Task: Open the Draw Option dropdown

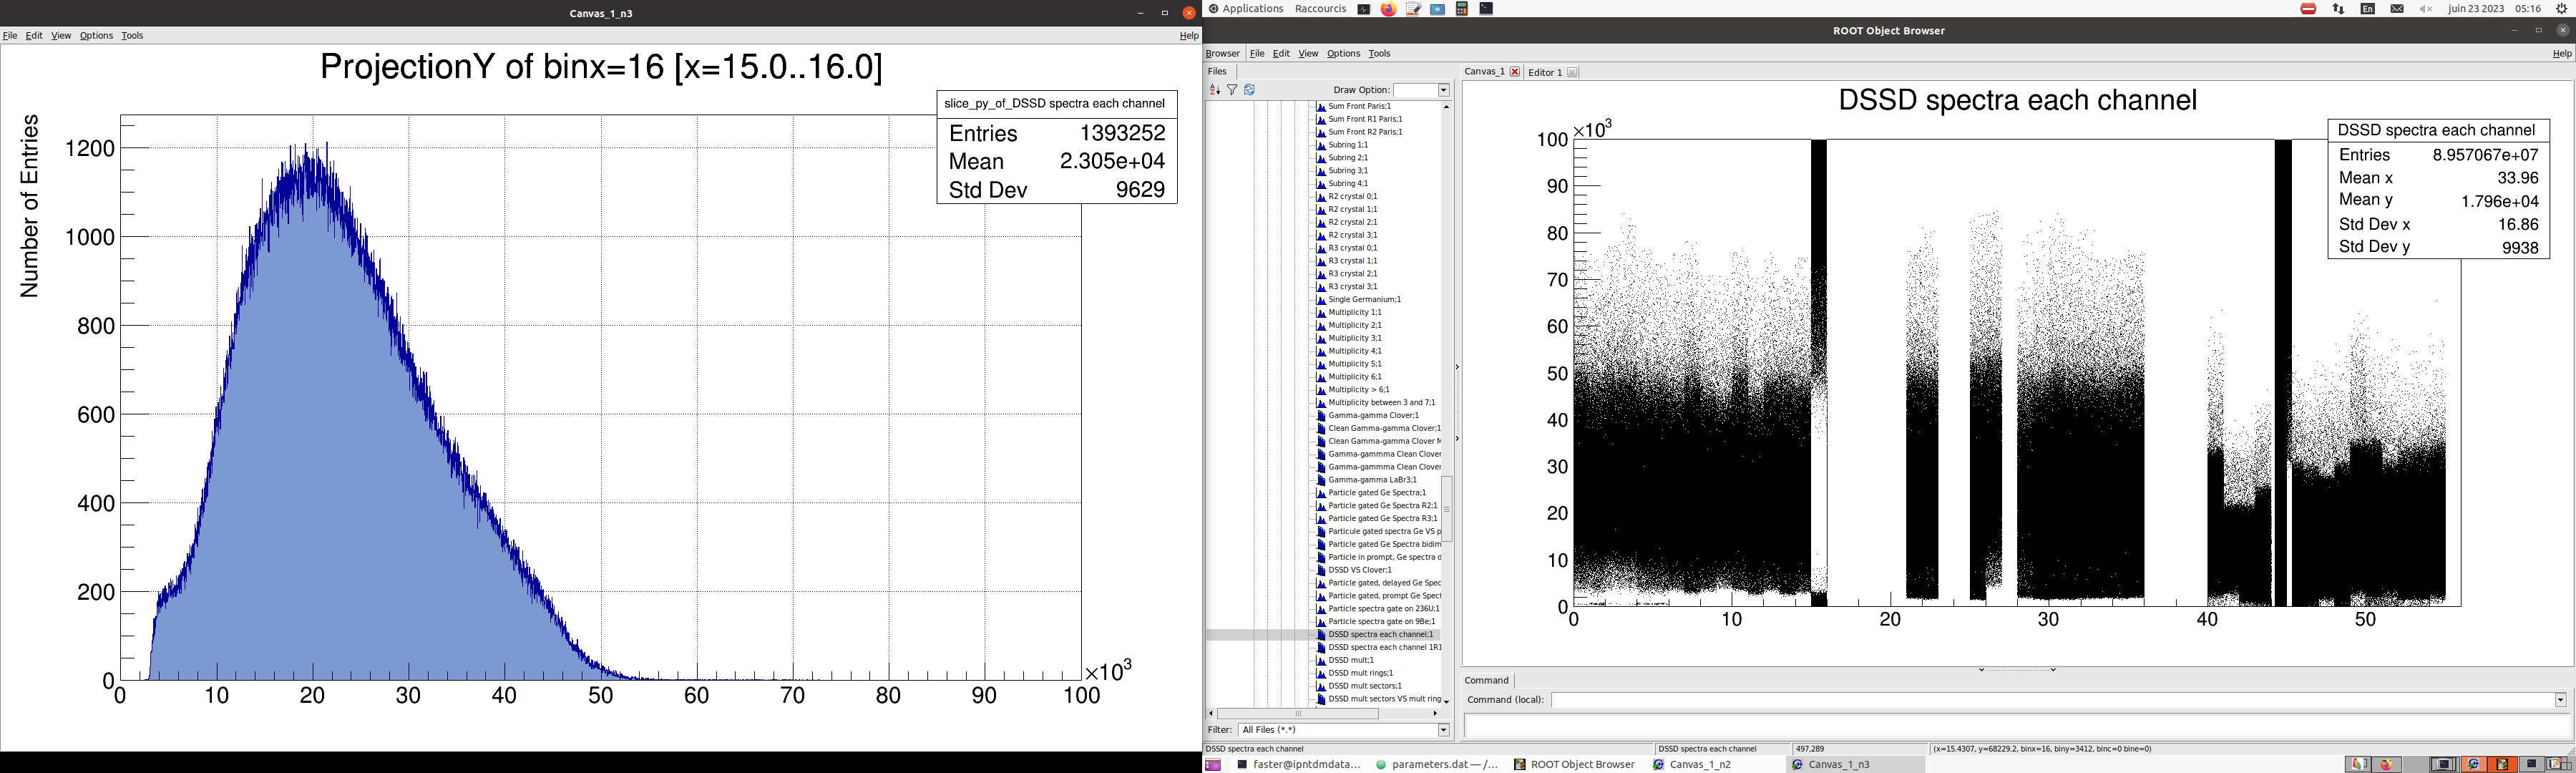Action: pyautogui.click(x=1443, y=91)
